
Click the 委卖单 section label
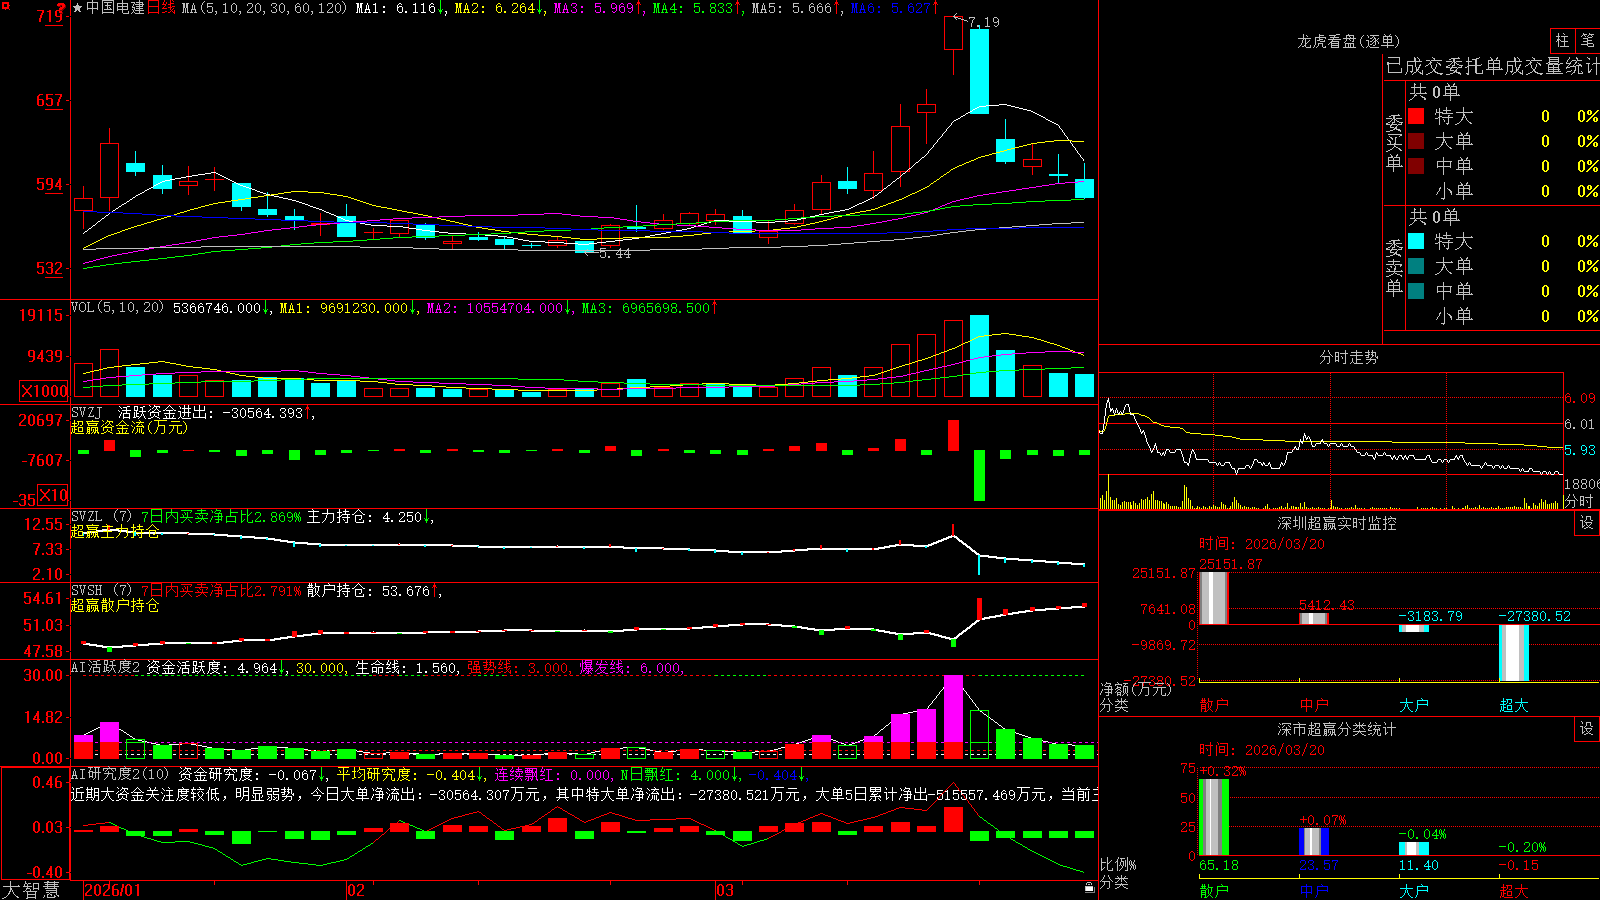1394,267
